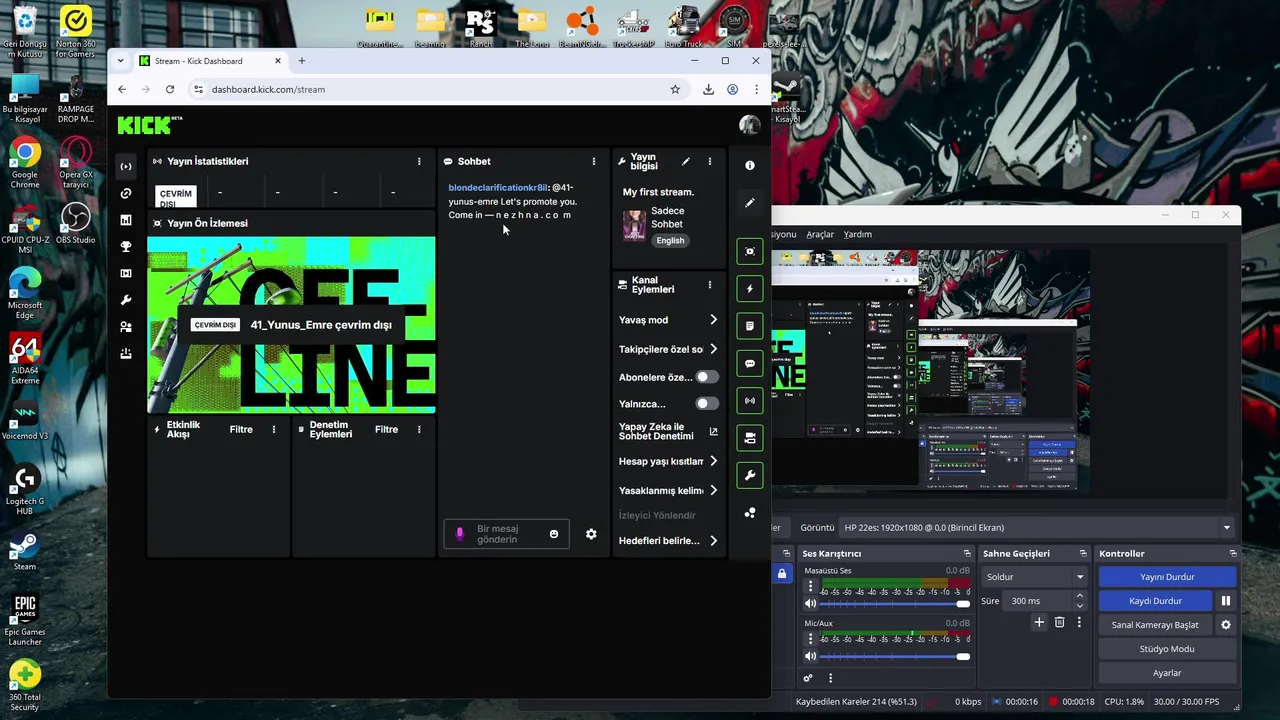Toggle the green wrench widget icon in right rail
Viewport: 1280px width, 720px height.
(x=750, y=475)
